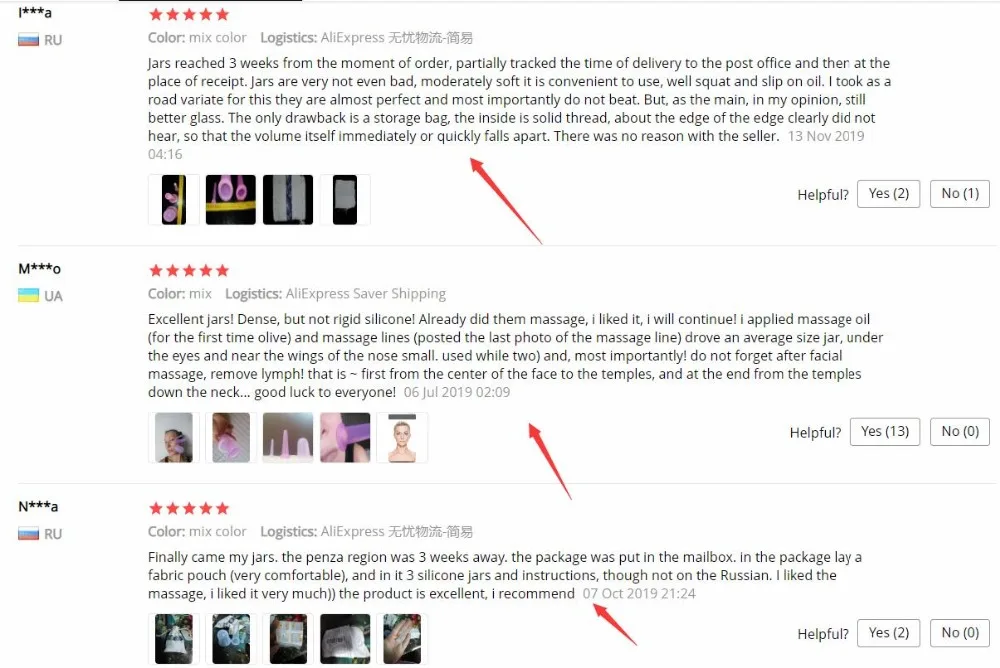Click the Ukrainian flag icon beside M***o

pyautogui.click(x=28, y=295)
